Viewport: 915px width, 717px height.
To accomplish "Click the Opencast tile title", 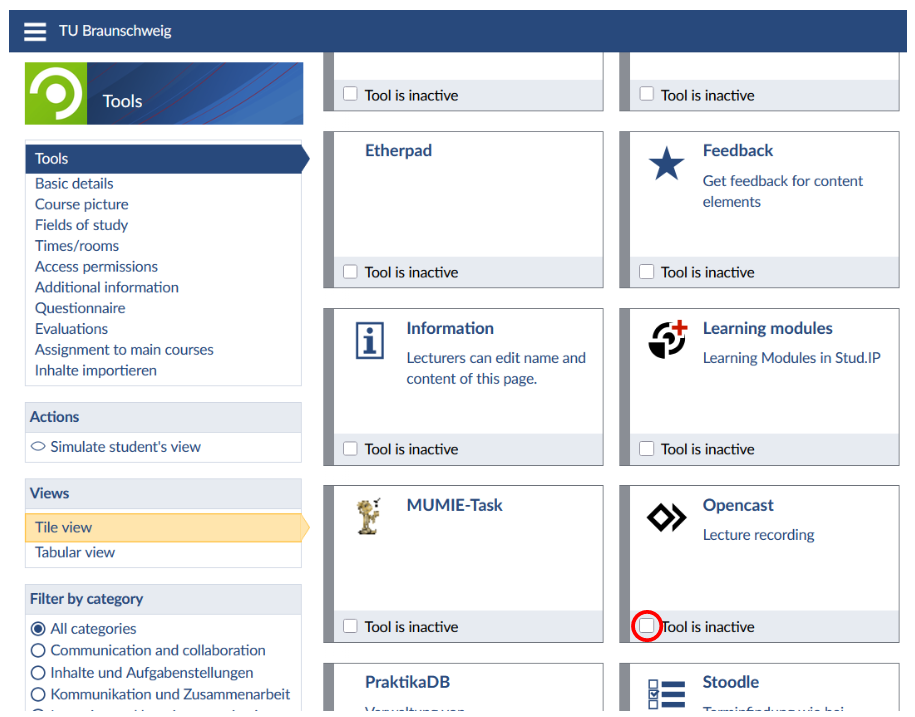I will 738,505.
